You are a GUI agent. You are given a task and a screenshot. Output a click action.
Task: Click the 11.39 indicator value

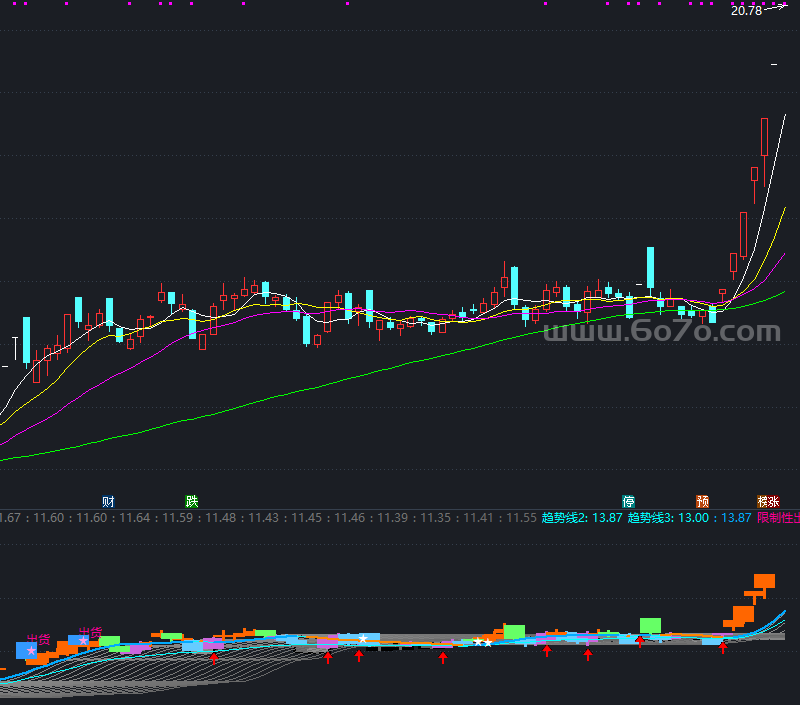392,518
